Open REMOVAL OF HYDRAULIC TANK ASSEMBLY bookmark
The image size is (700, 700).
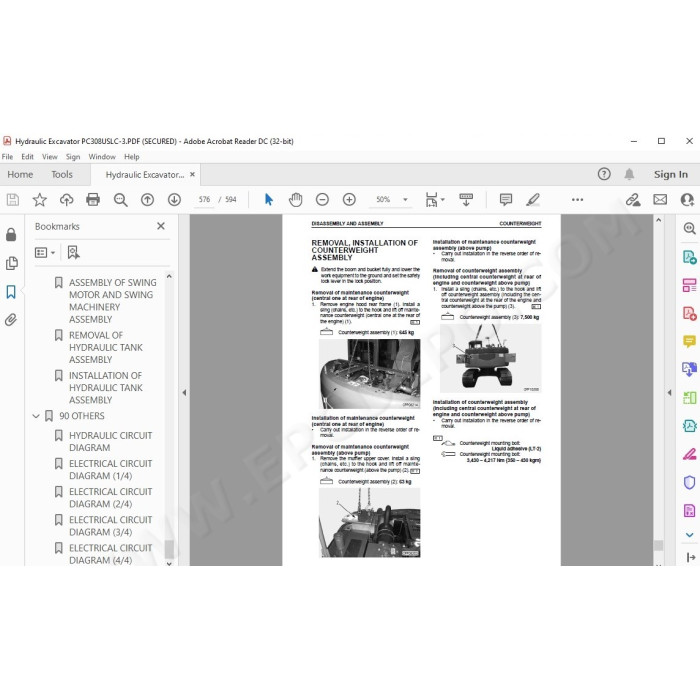point(106,347)
